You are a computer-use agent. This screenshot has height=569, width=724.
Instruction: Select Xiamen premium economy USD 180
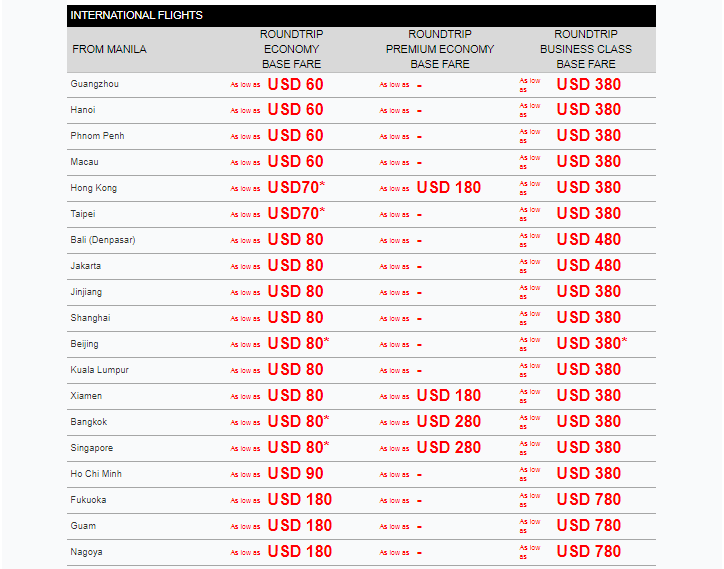(x=448, y=396)
